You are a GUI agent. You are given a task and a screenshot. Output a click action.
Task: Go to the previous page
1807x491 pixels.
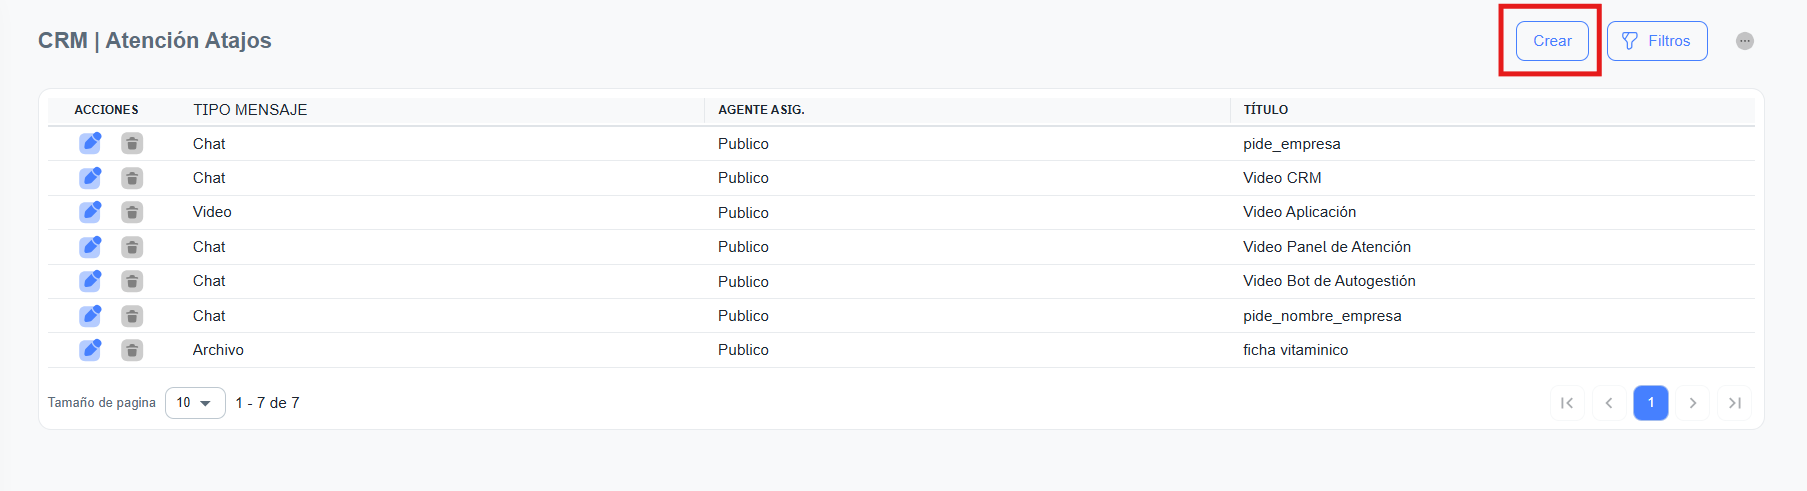1609,403
